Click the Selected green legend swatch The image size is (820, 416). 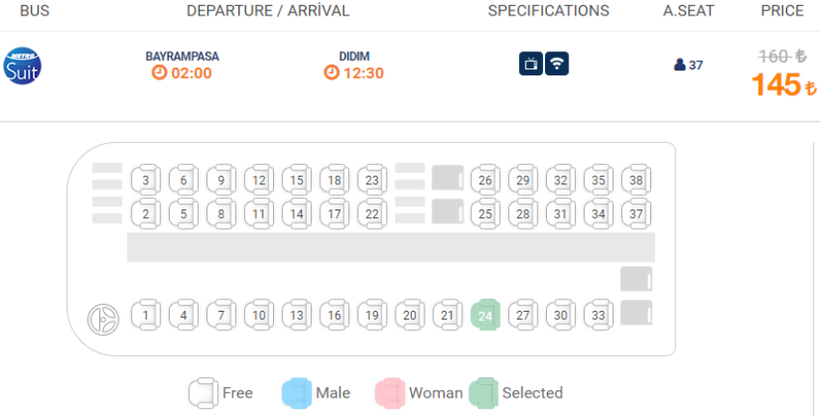(x=484, y=392)
